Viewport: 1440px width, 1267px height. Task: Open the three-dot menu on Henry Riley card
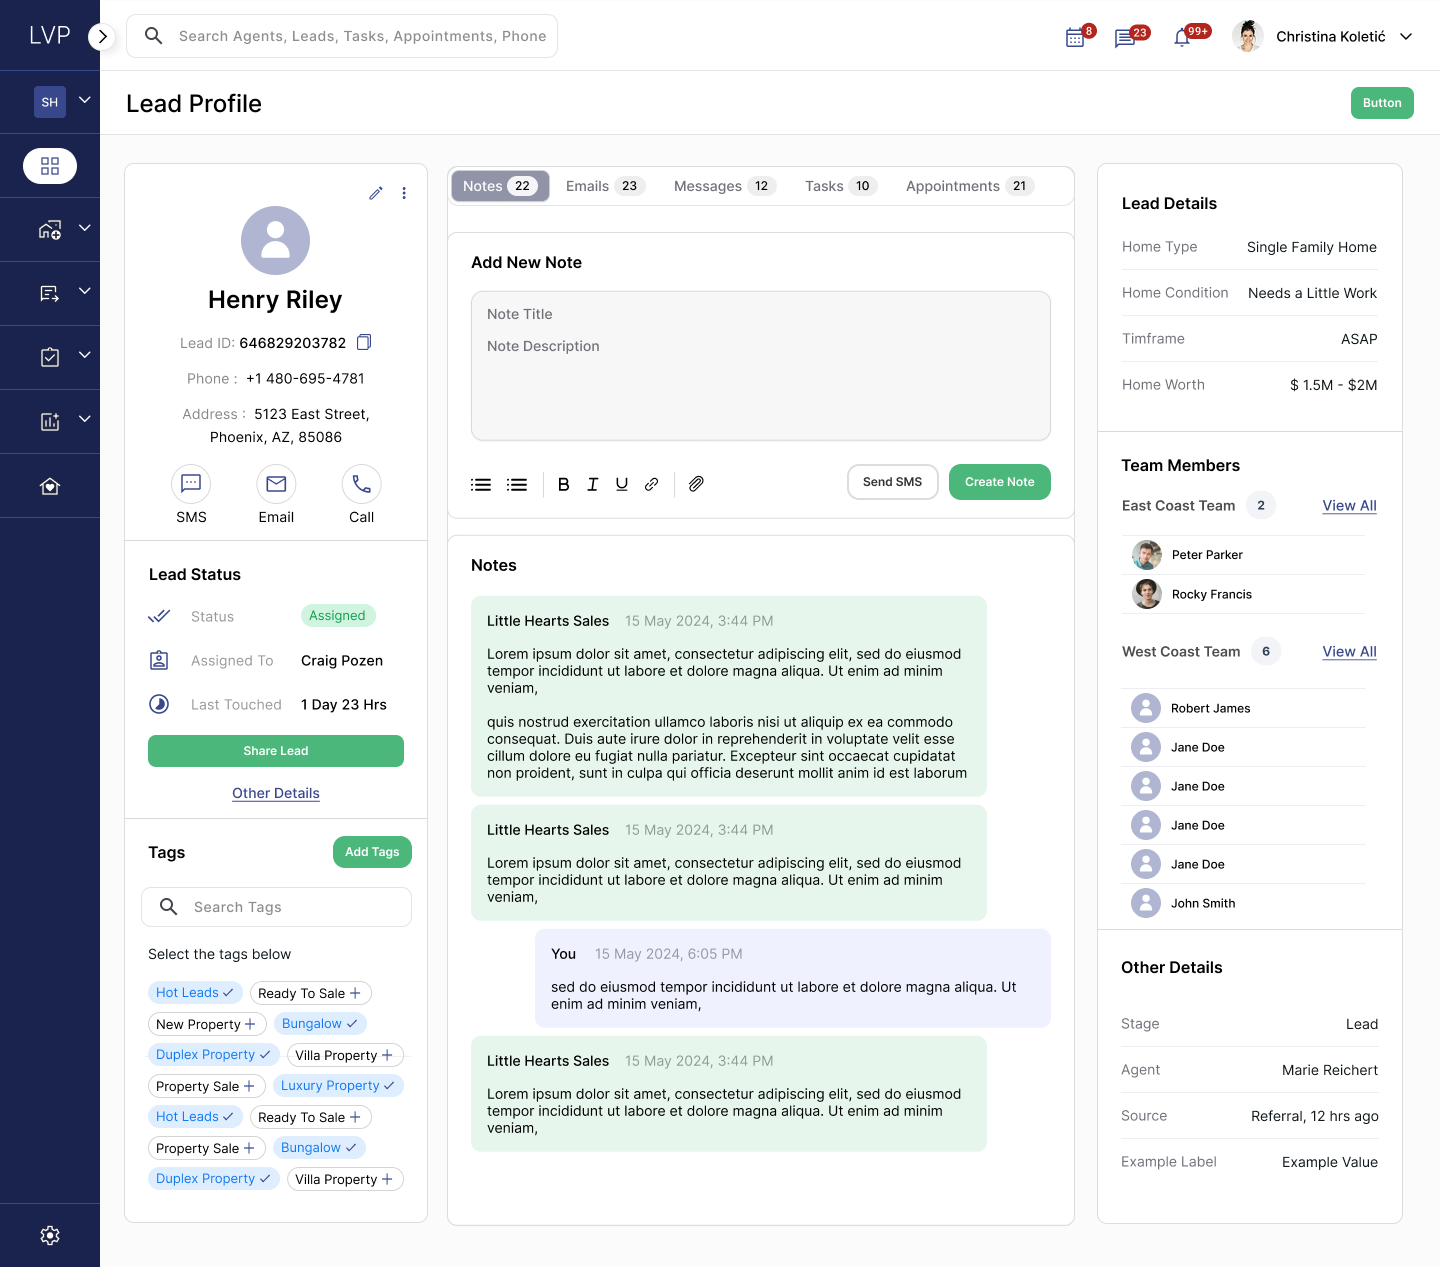point(404,193)
